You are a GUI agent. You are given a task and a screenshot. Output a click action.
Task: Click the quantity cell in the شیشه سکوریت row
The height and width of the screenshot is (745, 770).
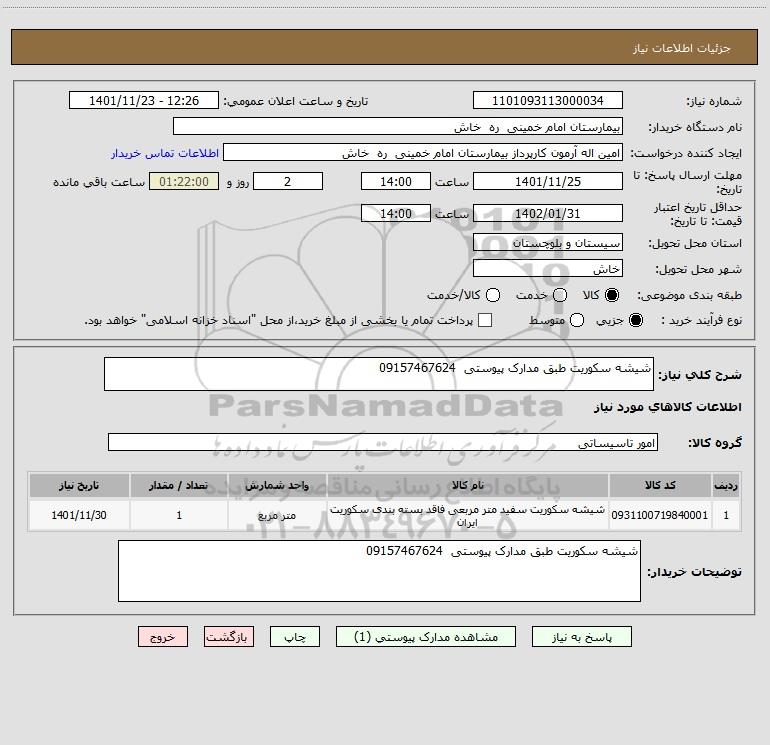point(179,515)
